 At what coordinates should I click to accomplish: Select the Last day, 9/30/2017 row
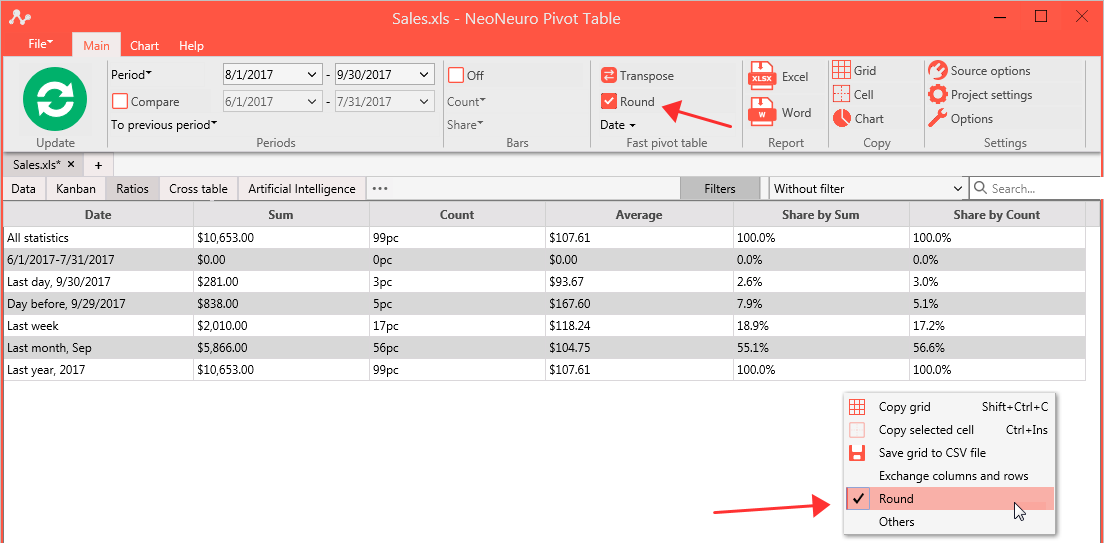(544, 282)
